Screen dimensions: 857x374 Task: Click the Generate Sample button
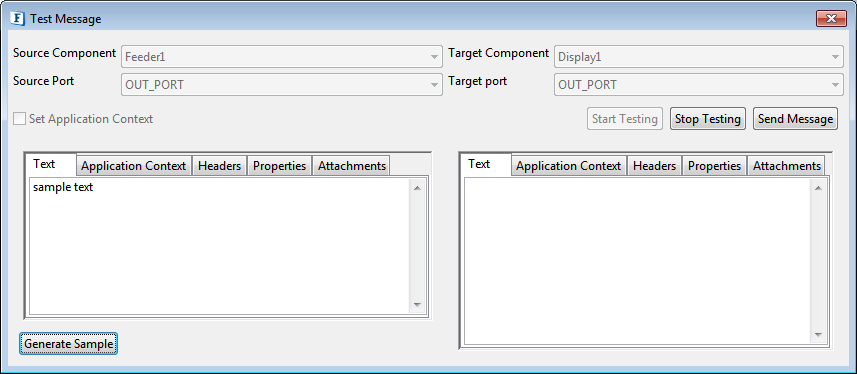coord(68,344)
